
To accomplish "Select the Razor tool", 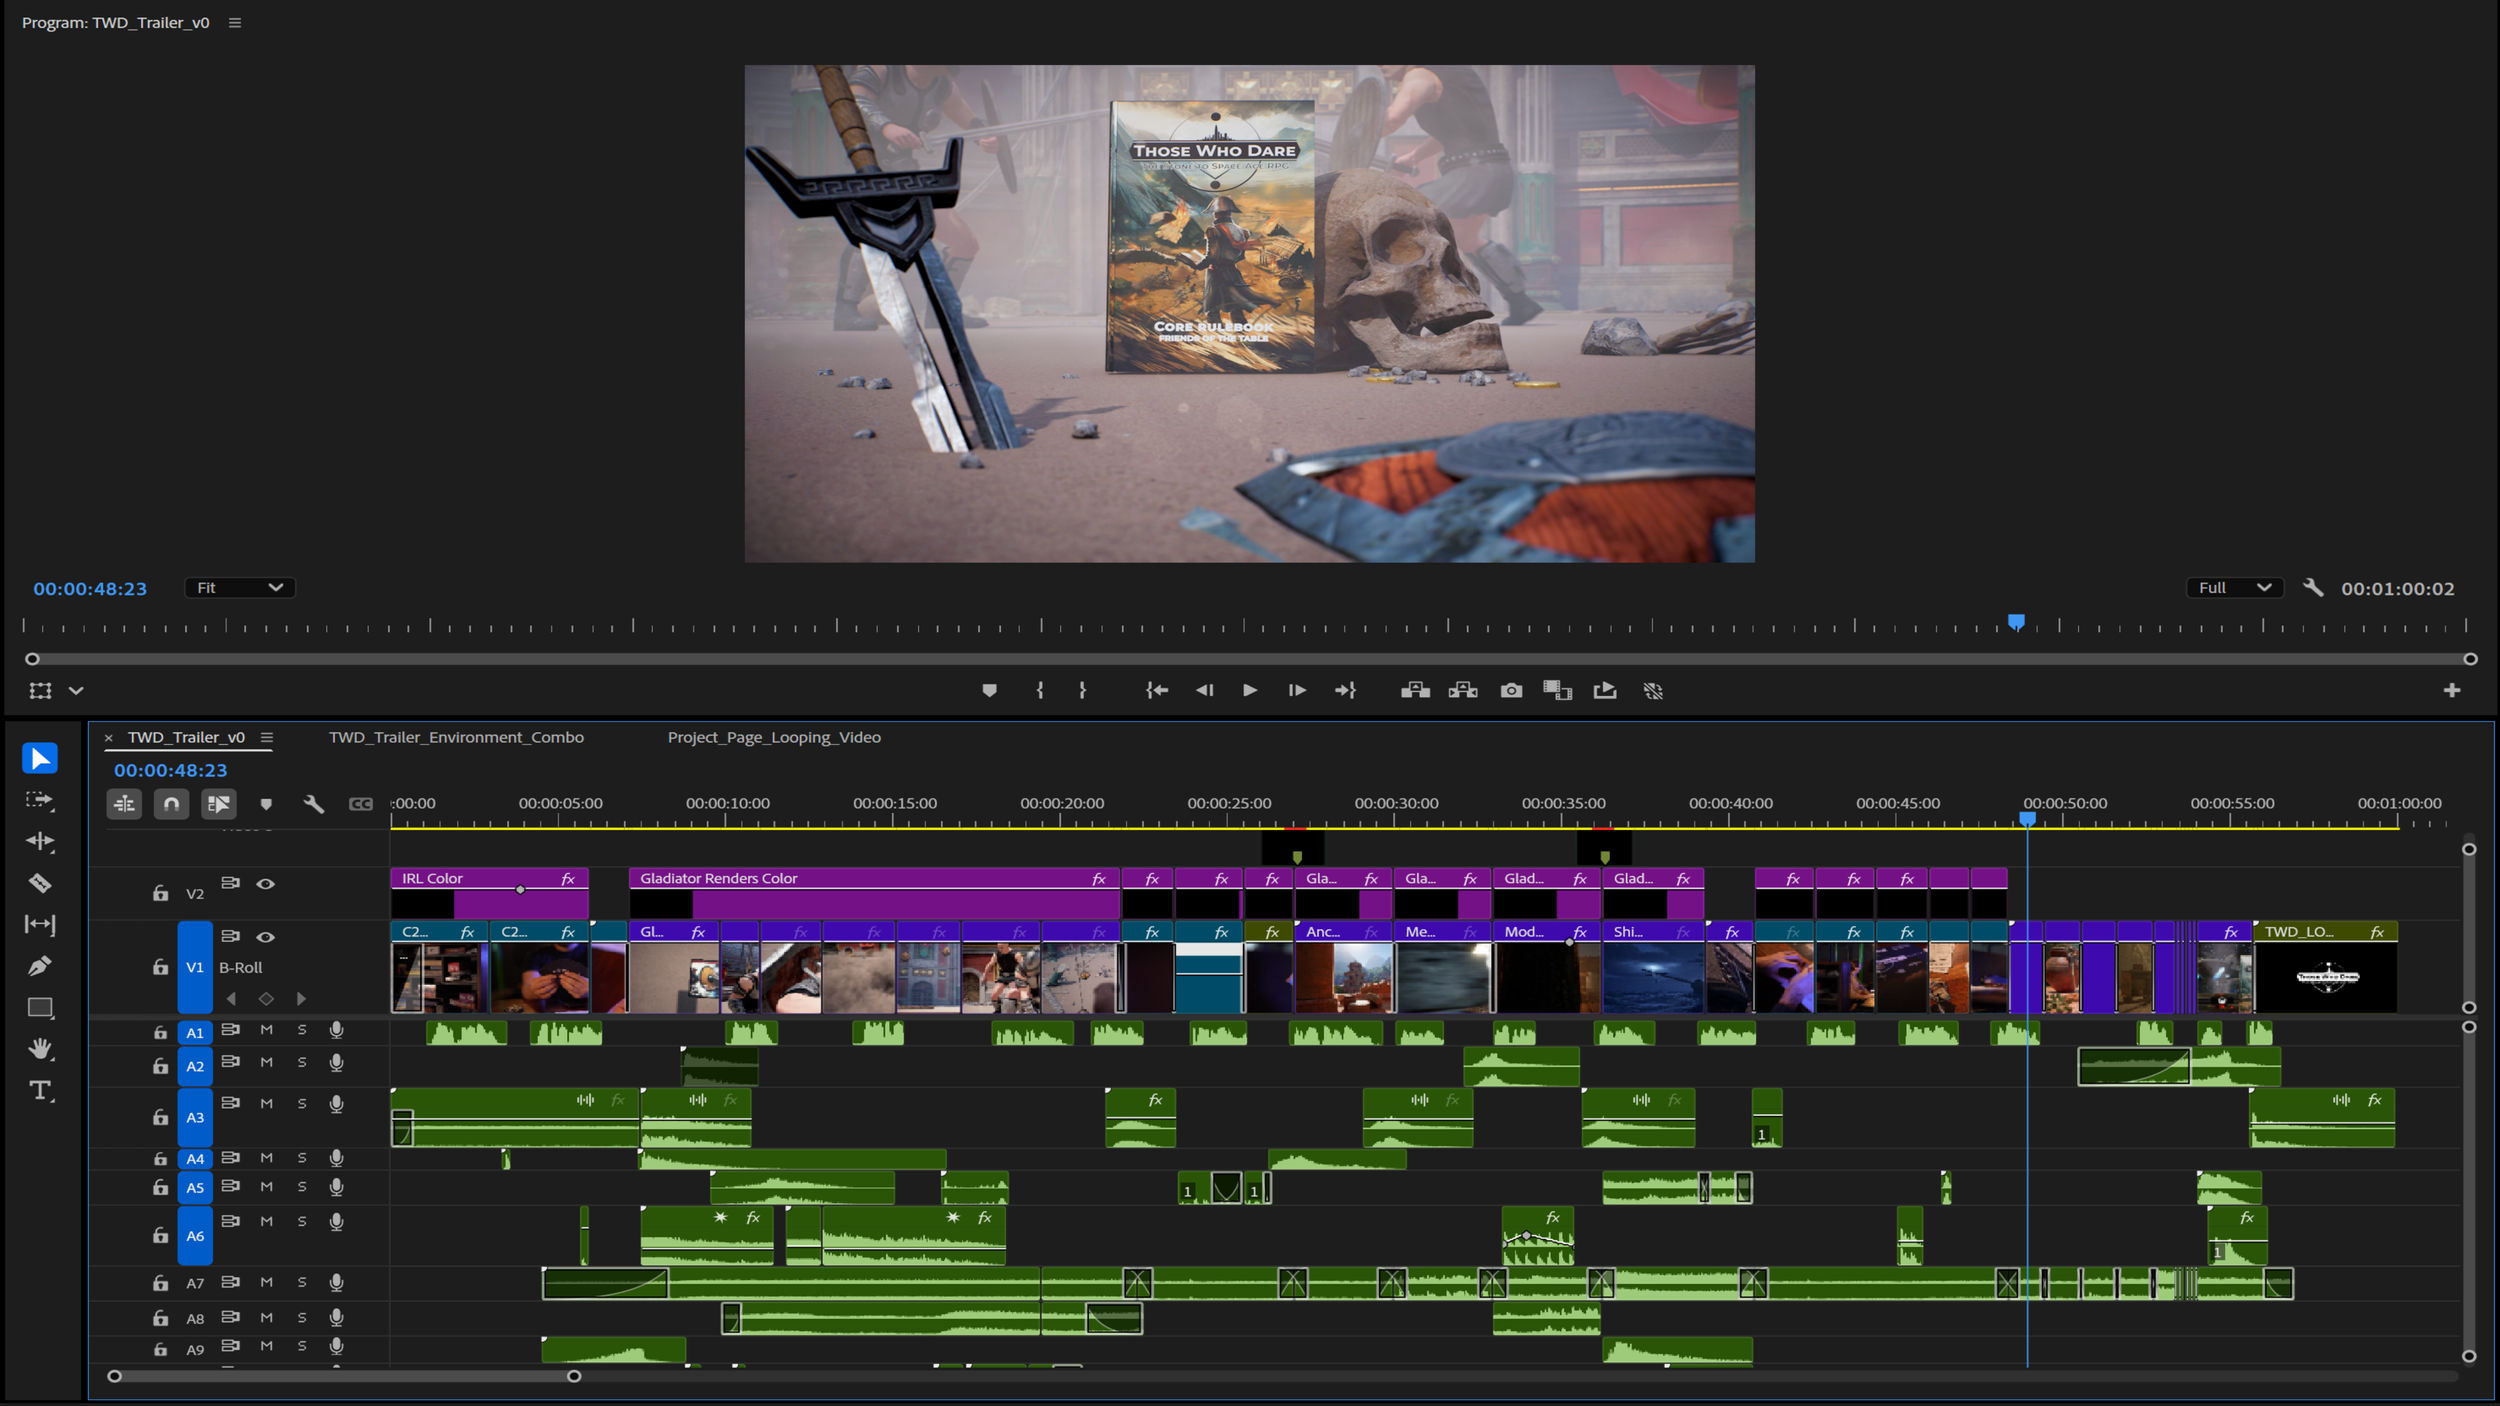I will coord(40,883).
